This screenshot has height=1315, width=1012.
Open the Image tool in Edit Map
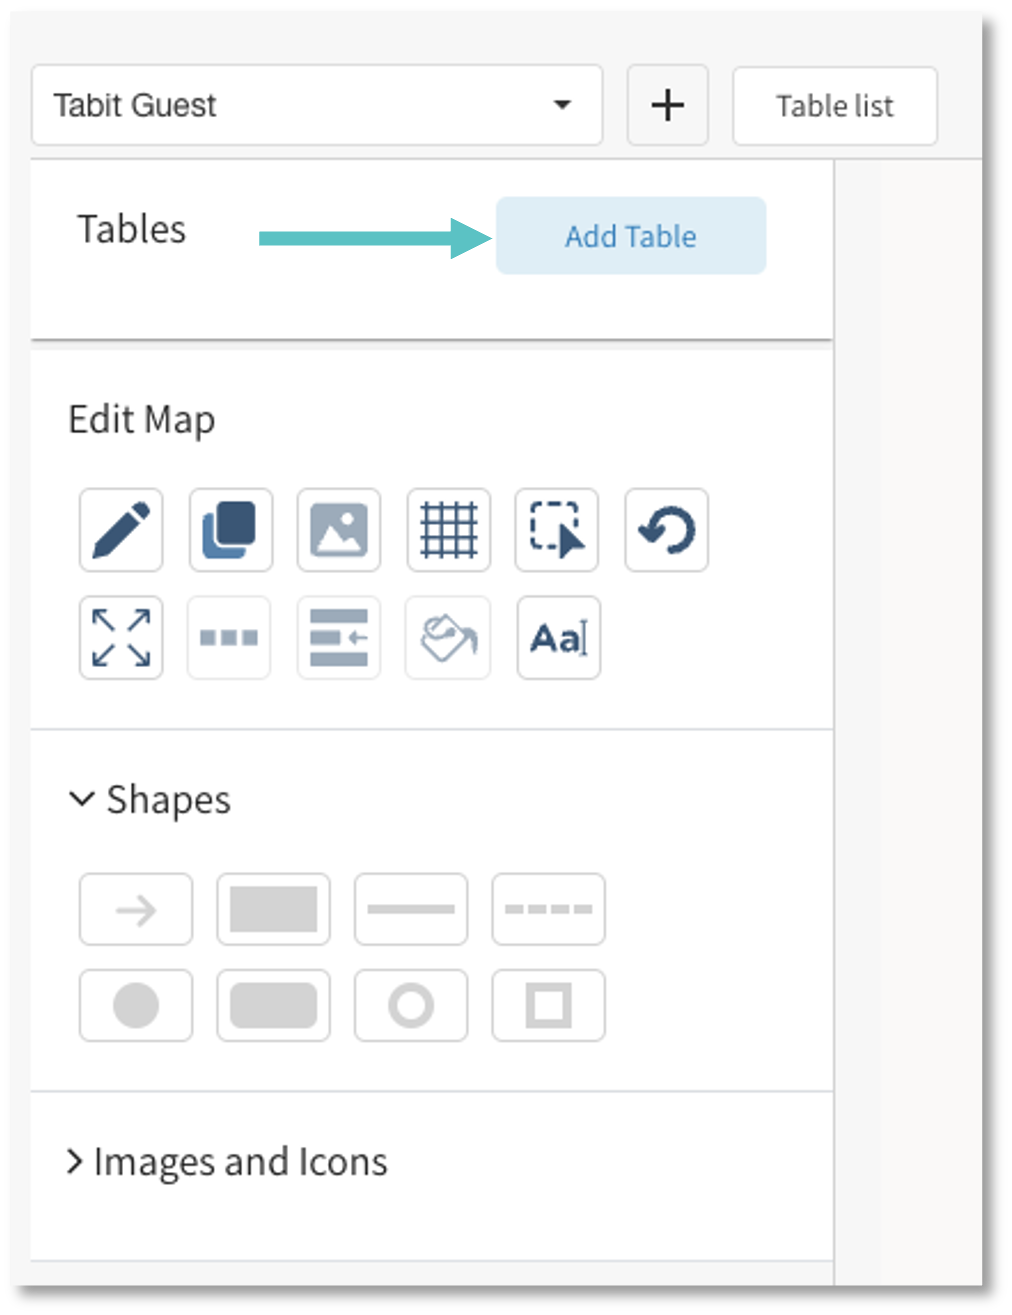[x=338, y=531]
